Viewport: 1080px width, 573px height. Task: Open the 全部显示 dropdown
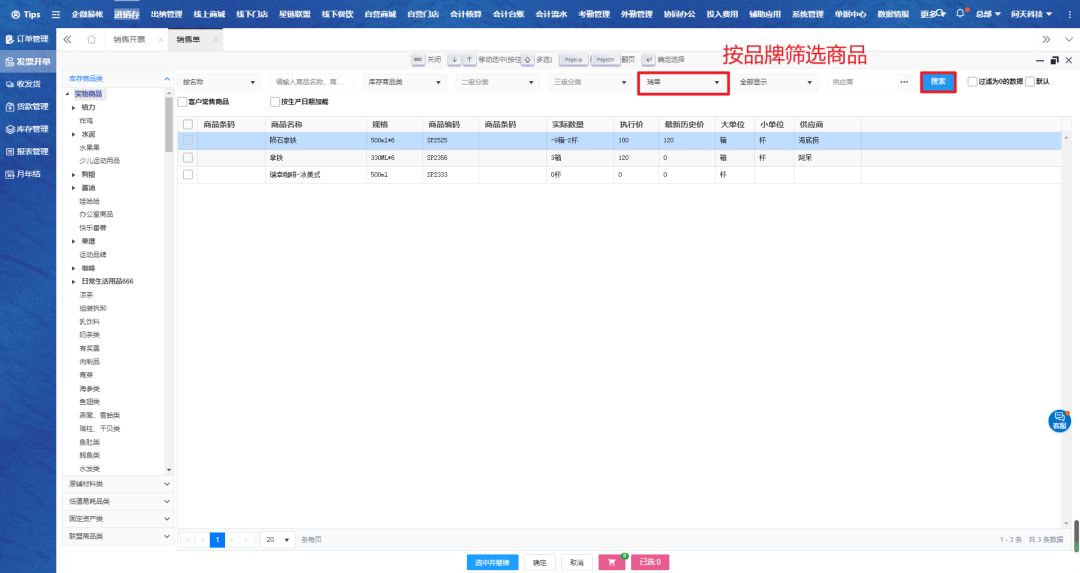coord(773,82)
